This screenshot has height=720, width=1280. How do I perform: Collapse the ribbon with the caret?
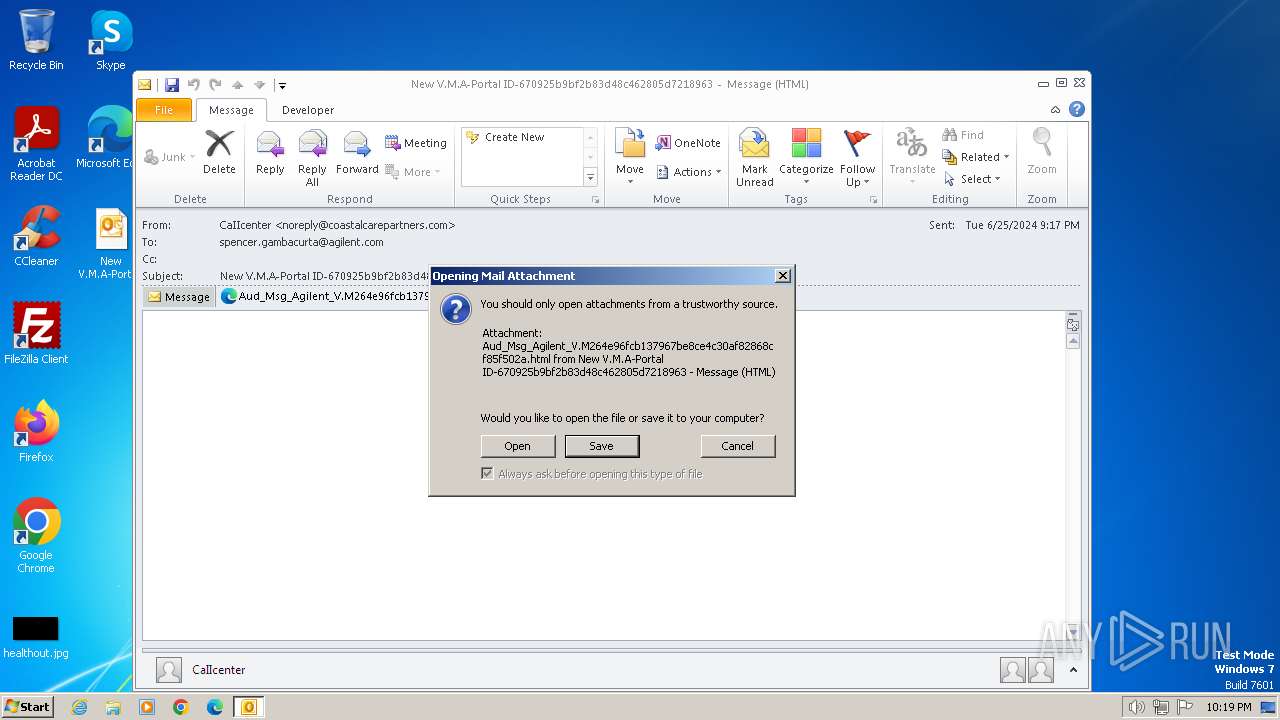(x=1055, y=109)
